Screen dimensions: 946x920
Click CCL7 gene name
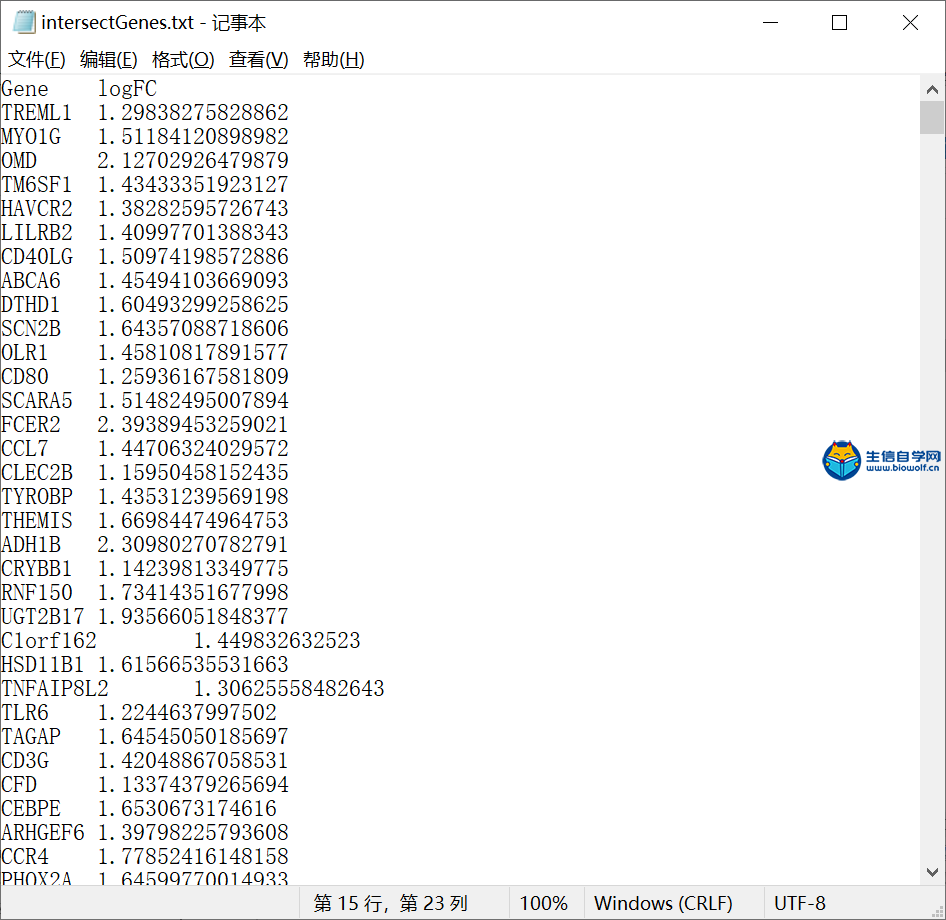[25, 449]
